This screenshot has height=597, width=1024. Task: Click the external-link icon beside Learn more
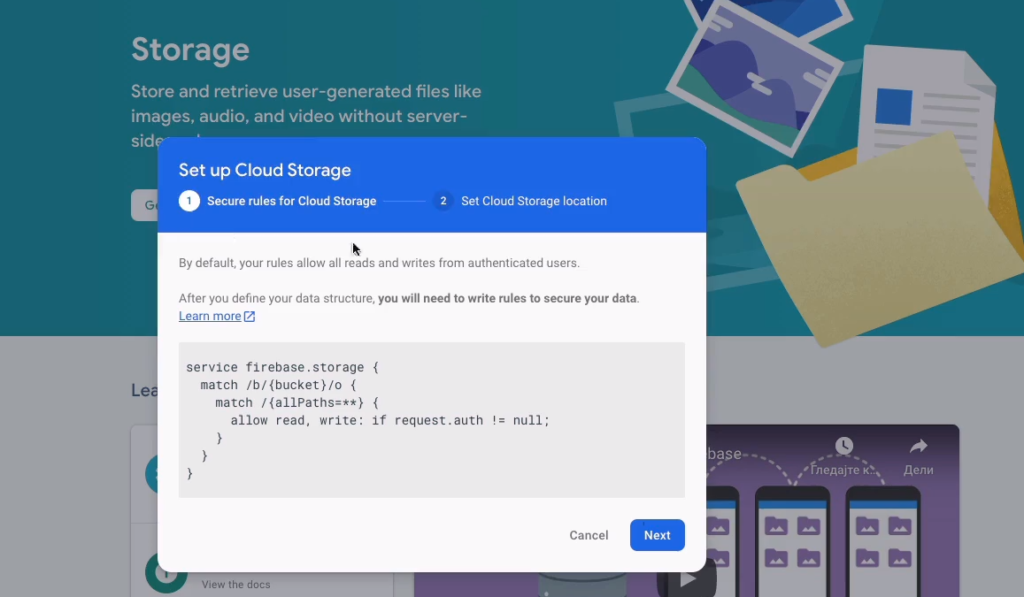click(250, 317)
